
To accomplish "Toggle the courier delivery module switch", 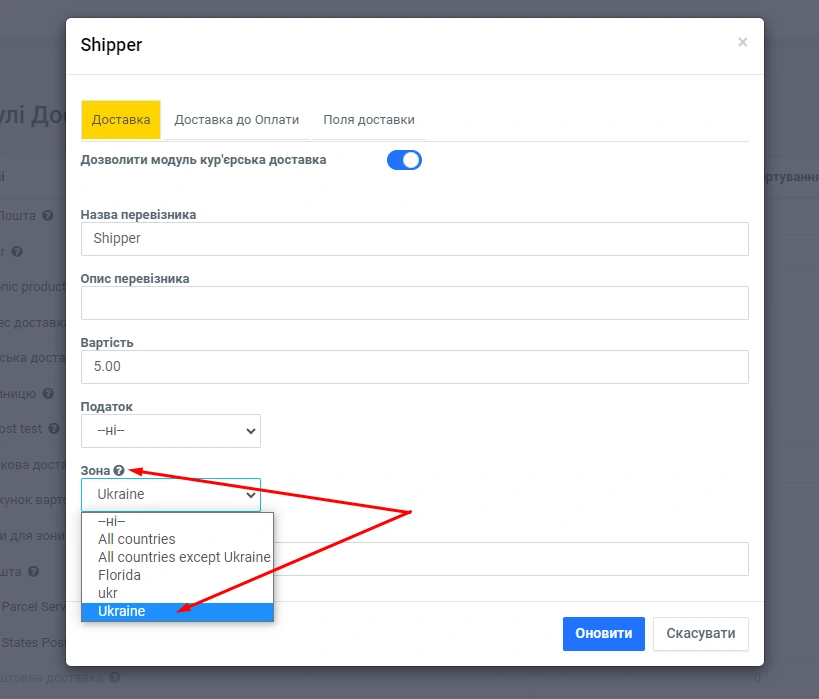I will 404,160.
